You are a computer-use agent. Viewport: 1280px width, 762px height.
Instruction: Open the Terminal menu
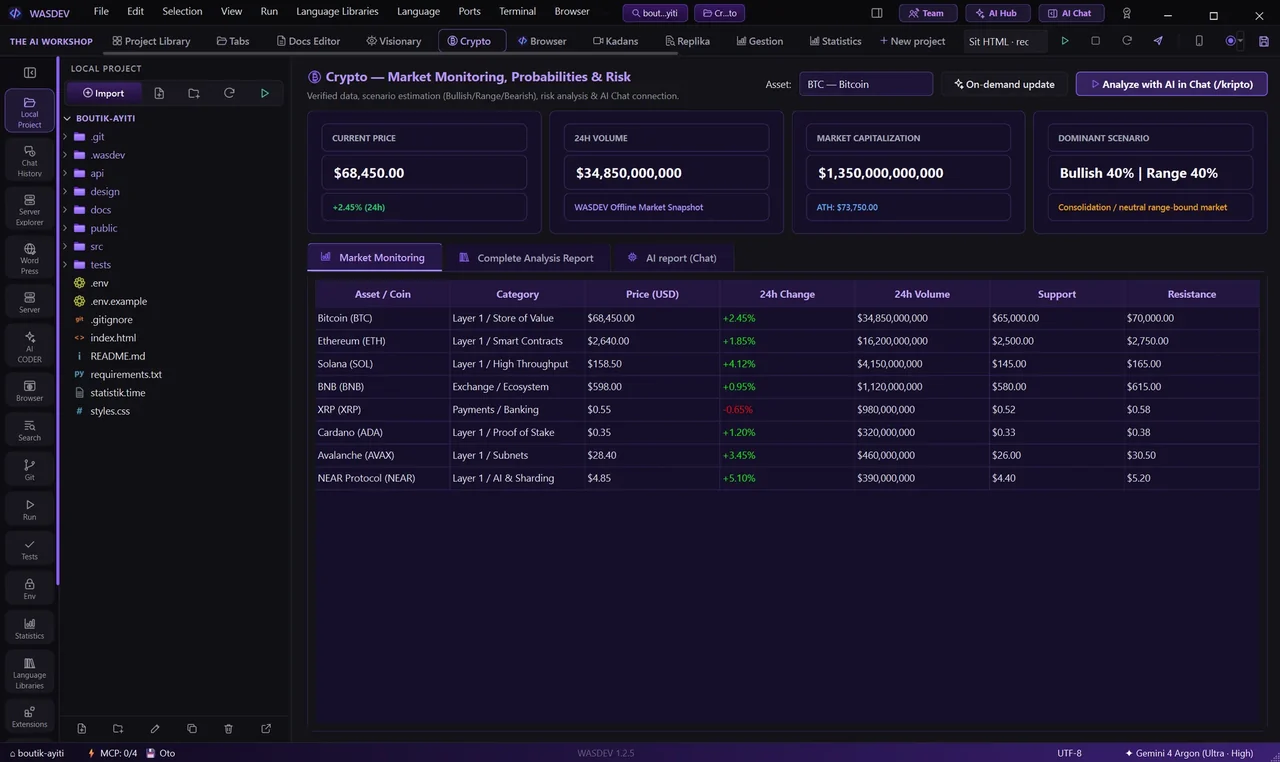[x=518, y=12]
